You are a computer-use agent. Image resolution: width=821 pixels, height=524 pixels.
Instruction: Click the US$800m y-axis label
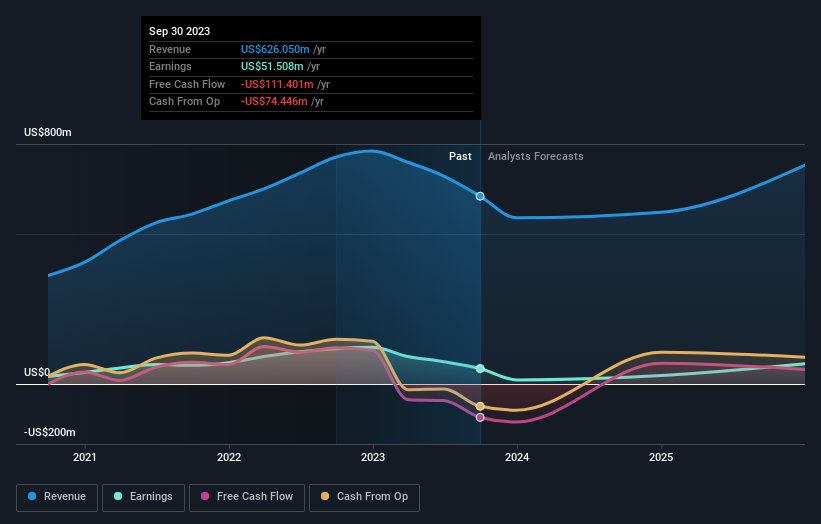click(48, 132)
